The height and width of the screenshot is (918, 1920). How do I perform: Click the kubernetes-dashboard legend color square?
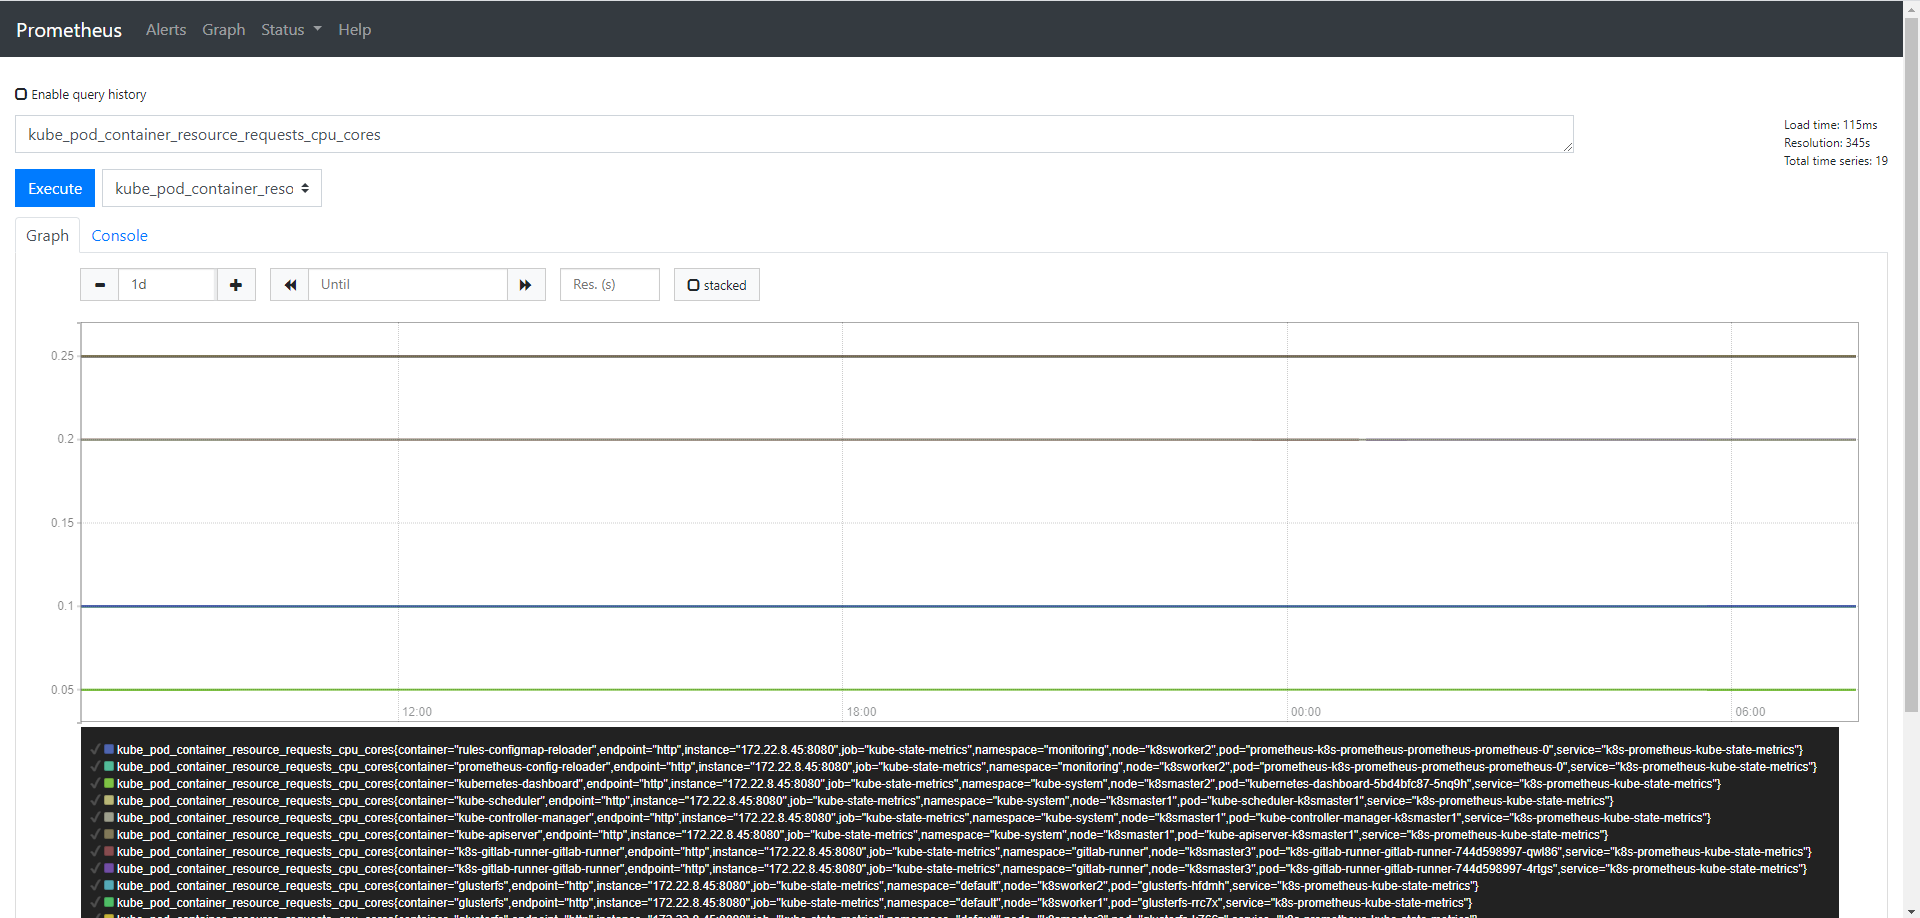point(109,783)
